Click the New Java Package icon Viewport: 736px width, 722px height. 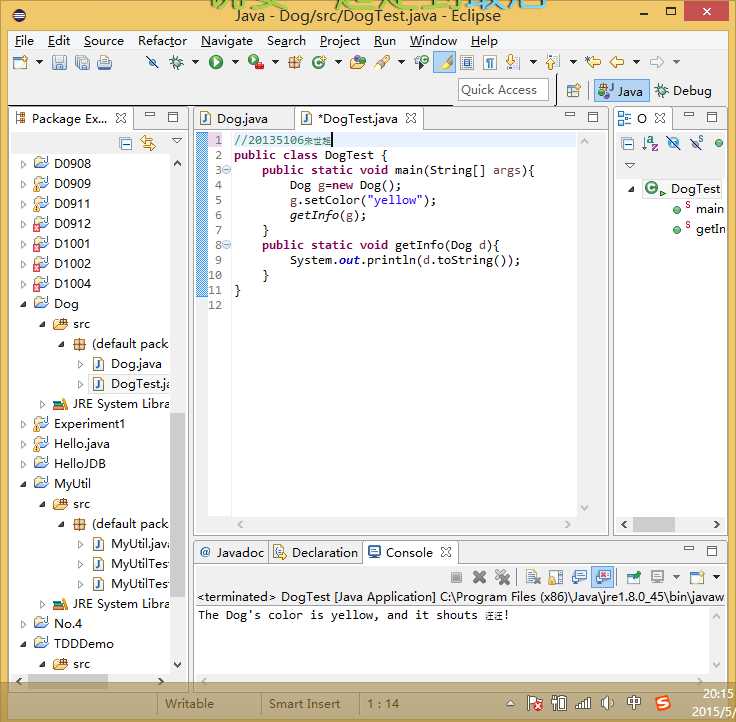point(295,62)
